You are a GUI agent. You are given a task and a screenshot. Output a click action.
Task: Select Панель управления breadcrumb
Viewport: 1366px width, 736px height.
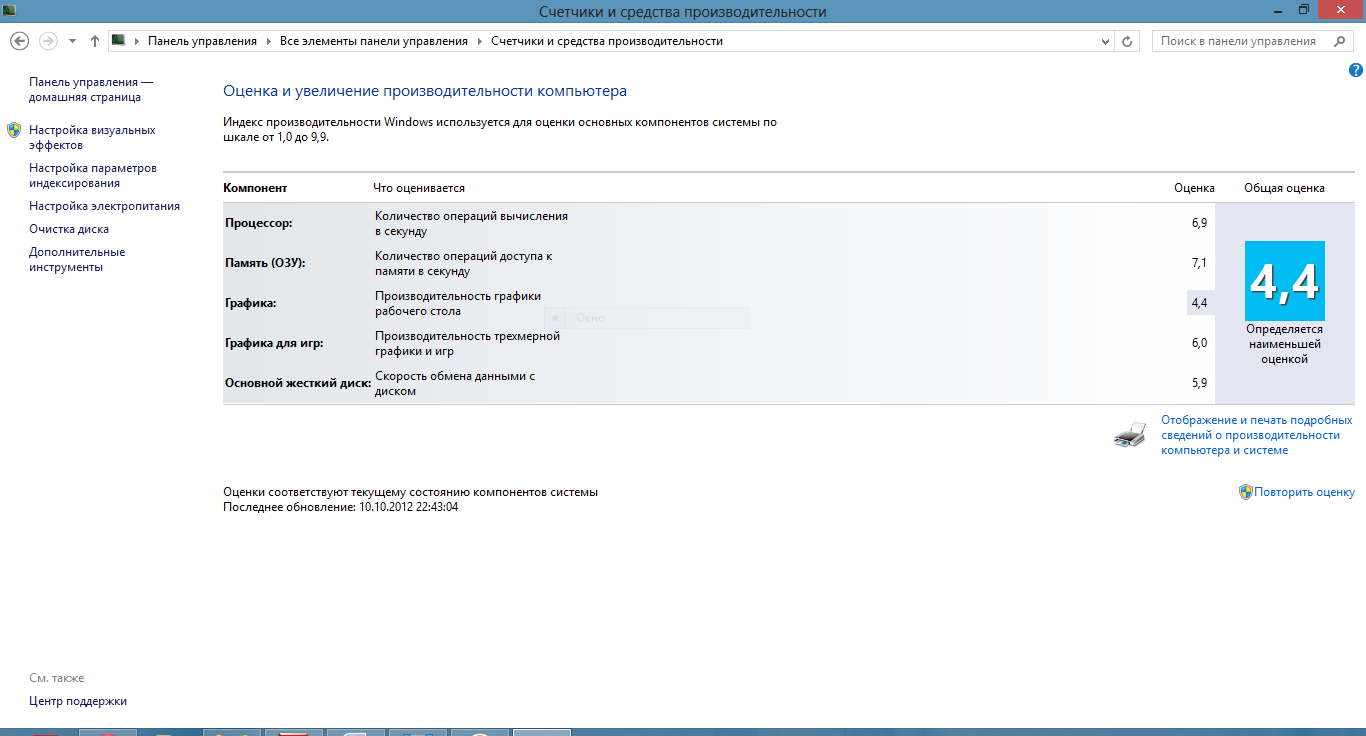(x=202, y=42)
